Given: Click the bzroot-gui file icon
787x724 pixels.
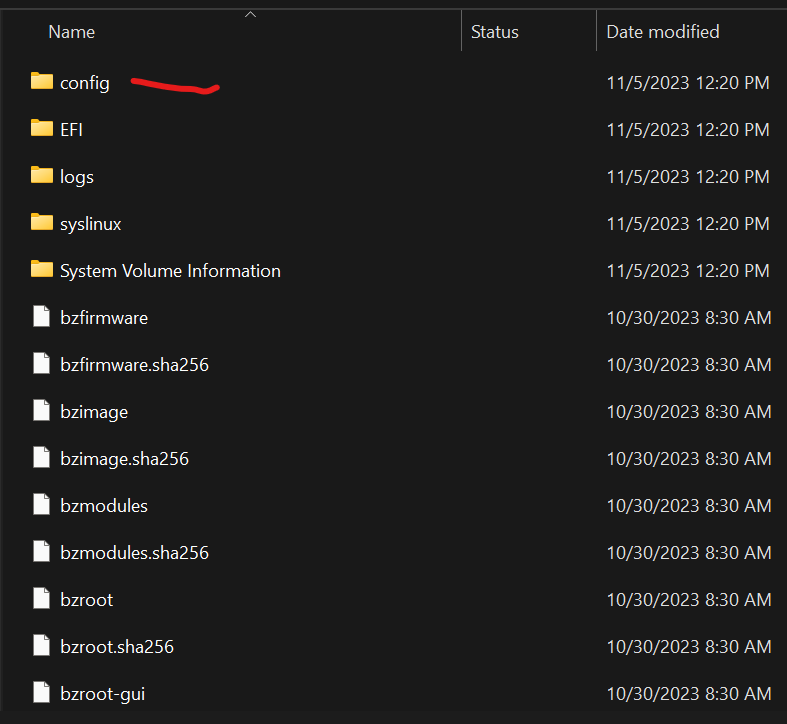Looking at the screenshot, I should pyautogui.click(x=42, y=693).
